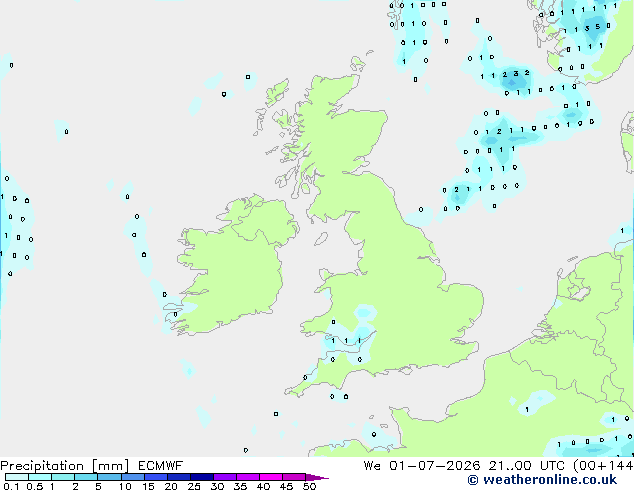Click the 'Precipitation' title text
This screenshot has width=634, height=490.
point(42,466)
